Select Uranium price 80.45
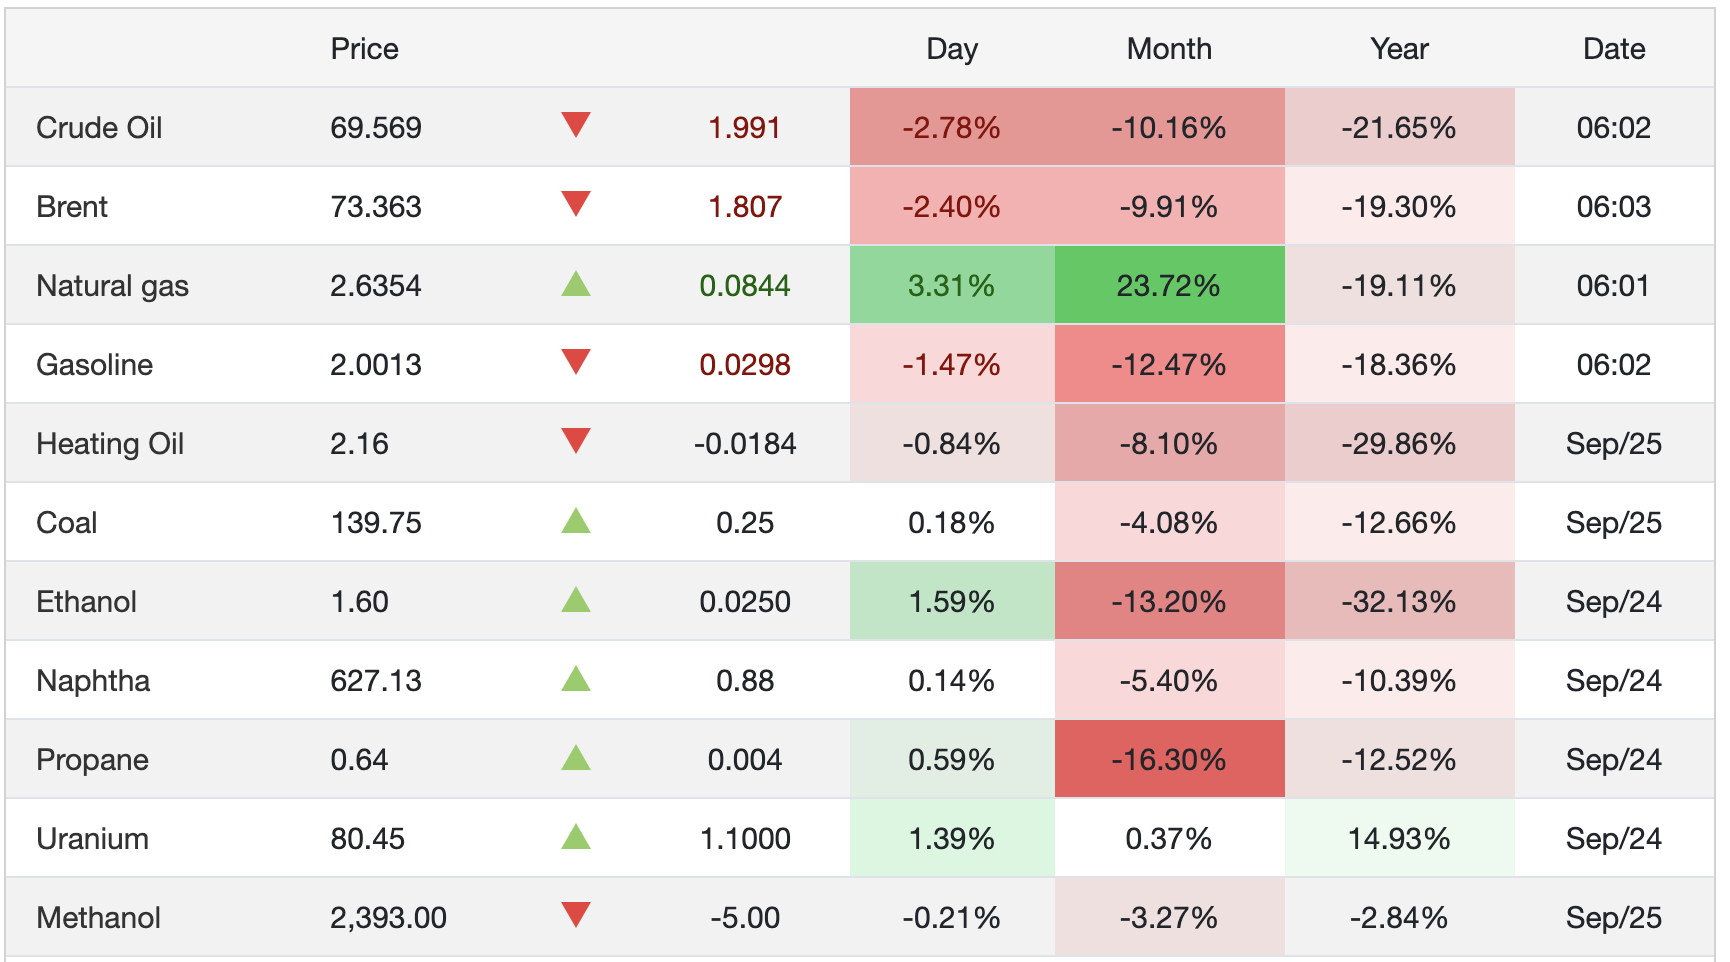This screenshot has width=1730, height=962. pyautogui.click(x=367, y=839)
